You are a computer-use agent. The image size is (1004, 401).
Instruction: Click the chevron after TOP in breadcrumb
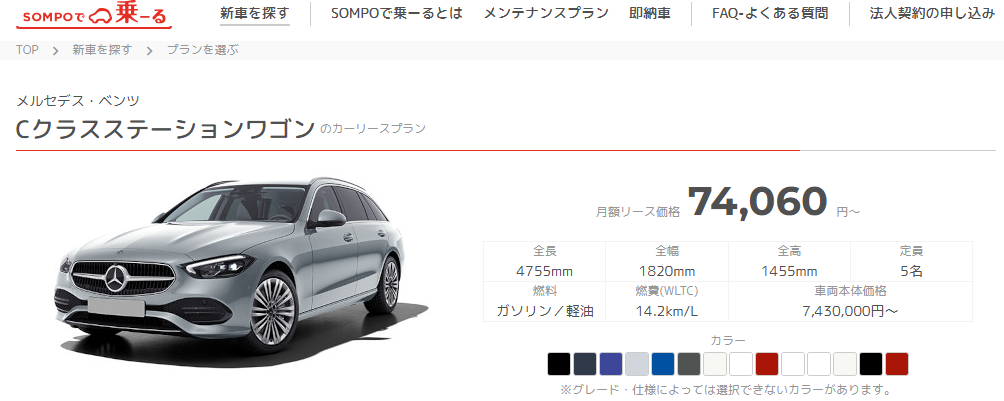tap(56, 51)
